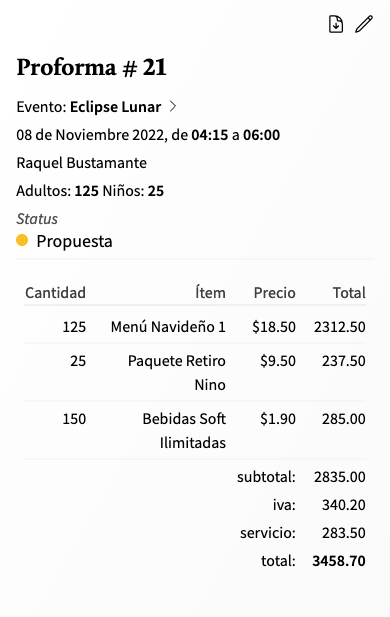Click the Precio column header
The height and width of the screenshot is (617, 390).
[275, 293]
